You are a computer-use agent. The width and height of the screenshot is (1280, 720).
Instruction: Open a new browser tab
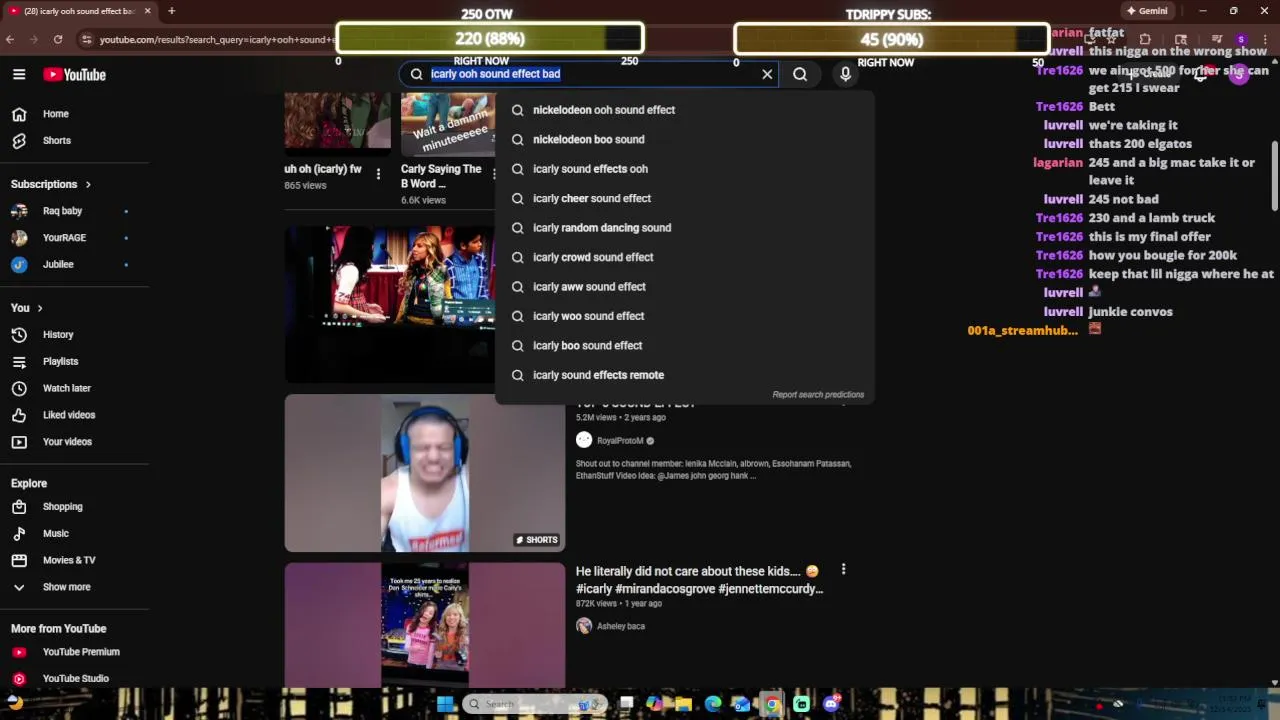point(171,11)
